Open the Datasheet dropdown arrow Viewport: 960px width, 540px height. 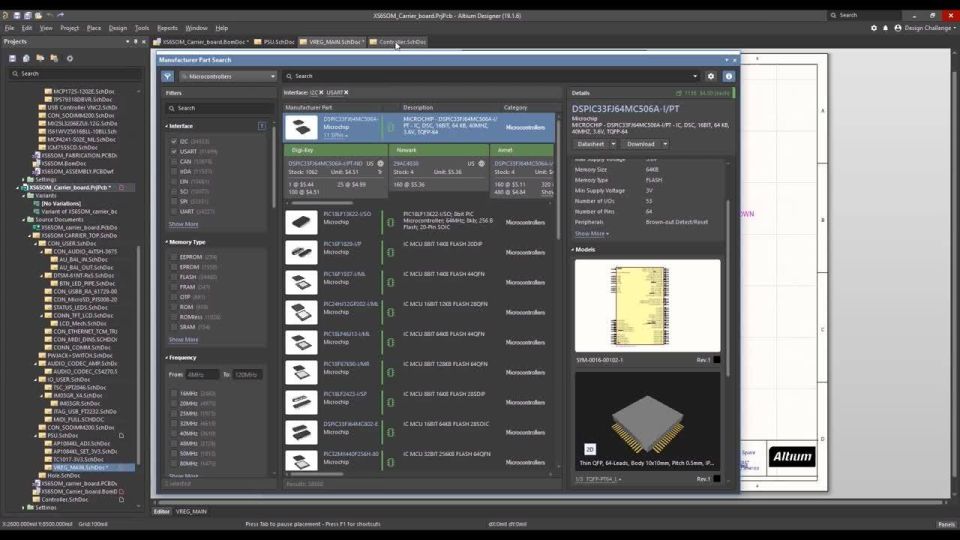pos(613,144)
